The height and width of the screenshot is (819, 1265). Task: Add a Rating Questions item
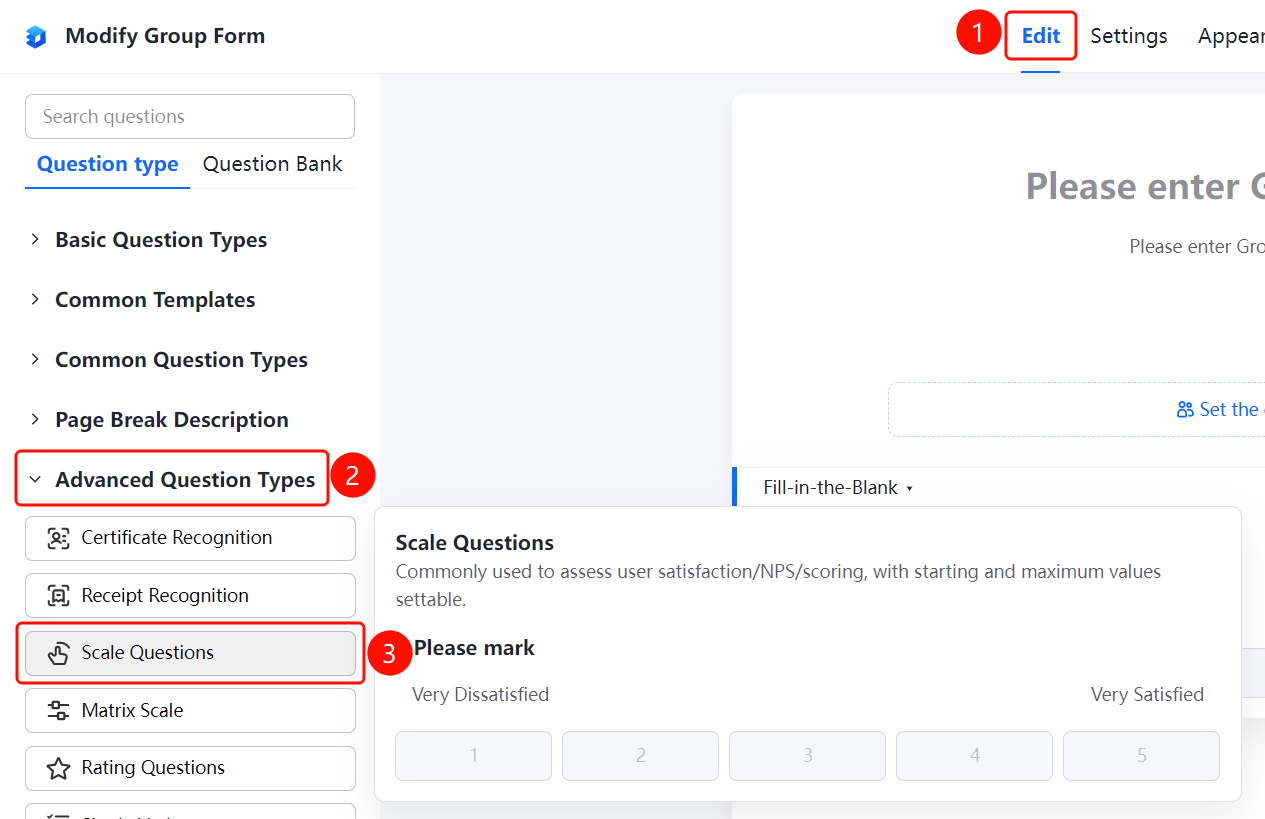[190, 768]
